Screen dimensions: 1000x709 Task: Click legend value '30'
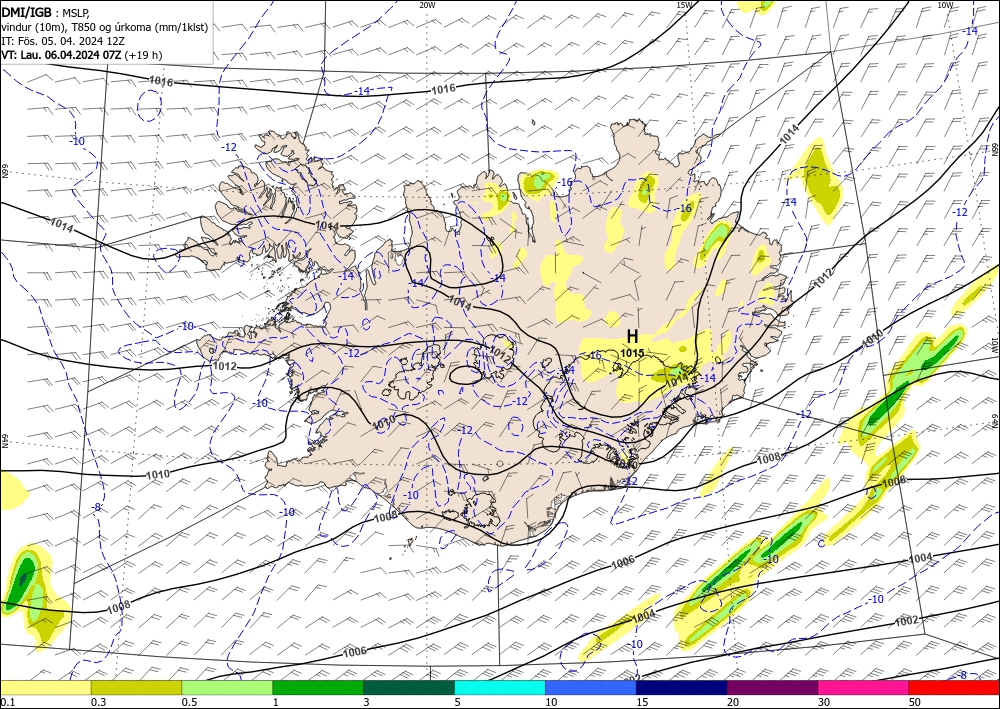click(x=824, y=702)
